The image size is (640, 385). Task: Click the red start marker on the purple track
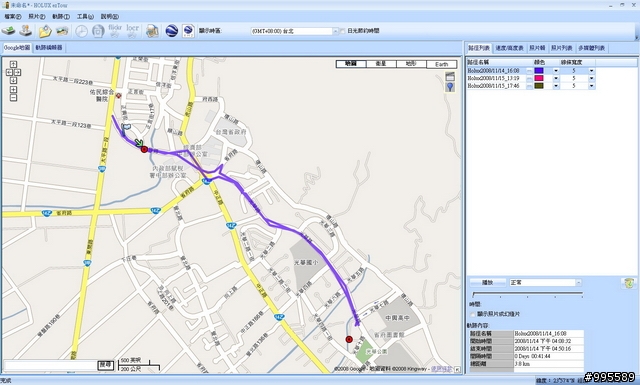[144, 149]
